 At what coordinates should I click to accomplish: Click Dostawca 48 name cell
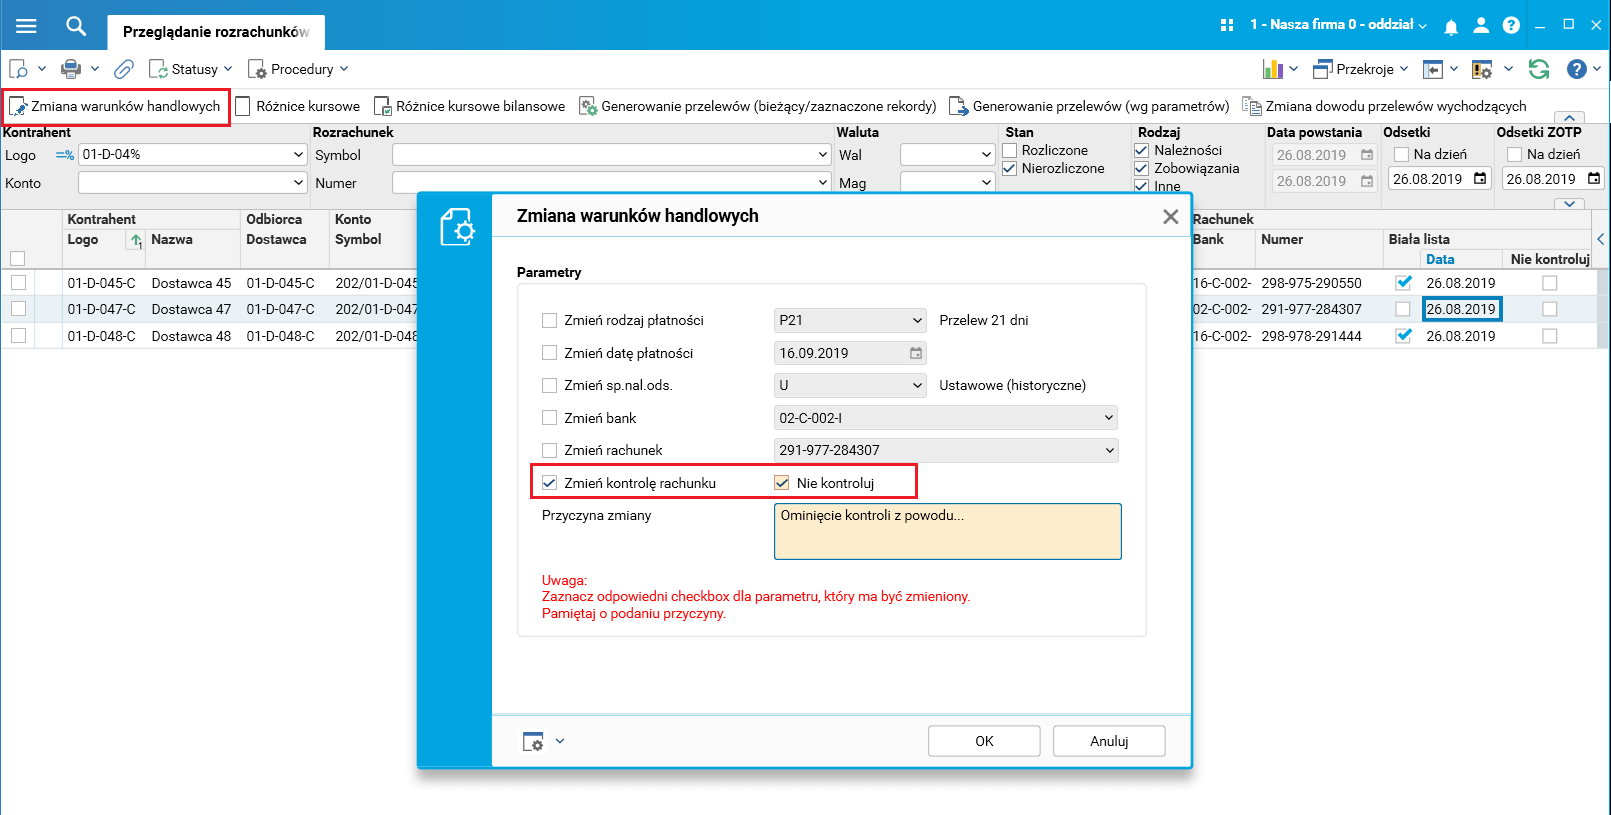(x=191, y=336)
